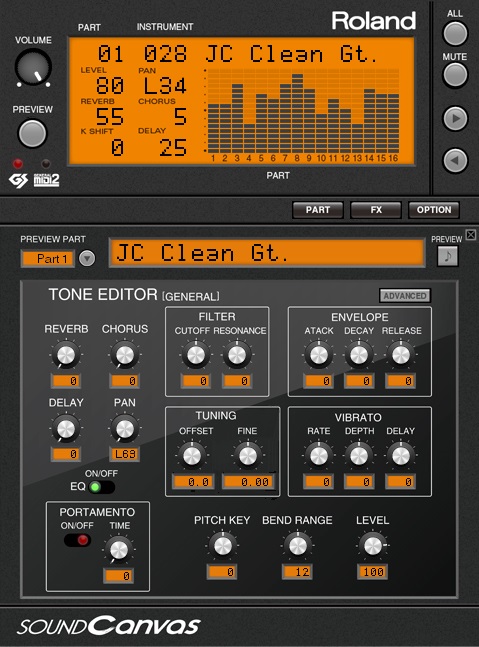Click the tuning OFFSET value 0.0
The height and width of the screenshot is (647, 479).
[193, 482]
